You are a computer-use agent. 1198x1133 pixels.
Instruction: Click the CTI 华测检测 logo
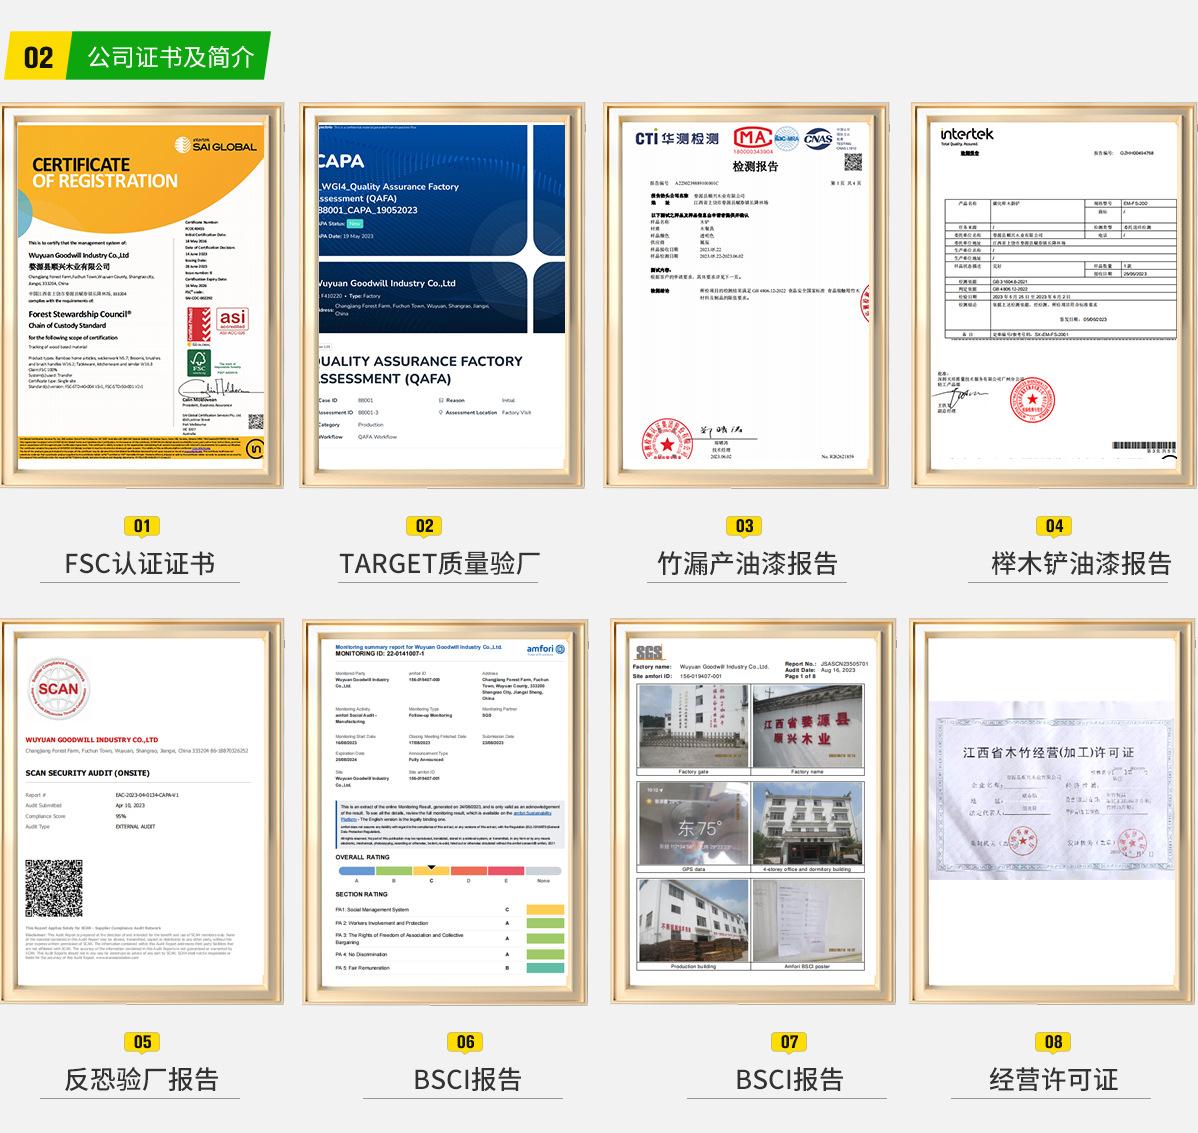point(677,138)
